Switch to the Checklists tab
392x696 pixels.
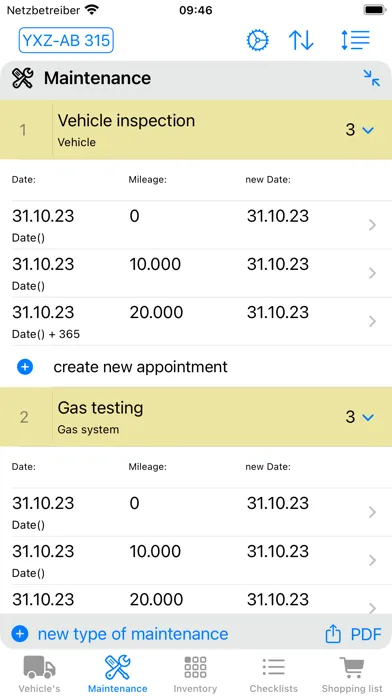(x=273, y=674)
